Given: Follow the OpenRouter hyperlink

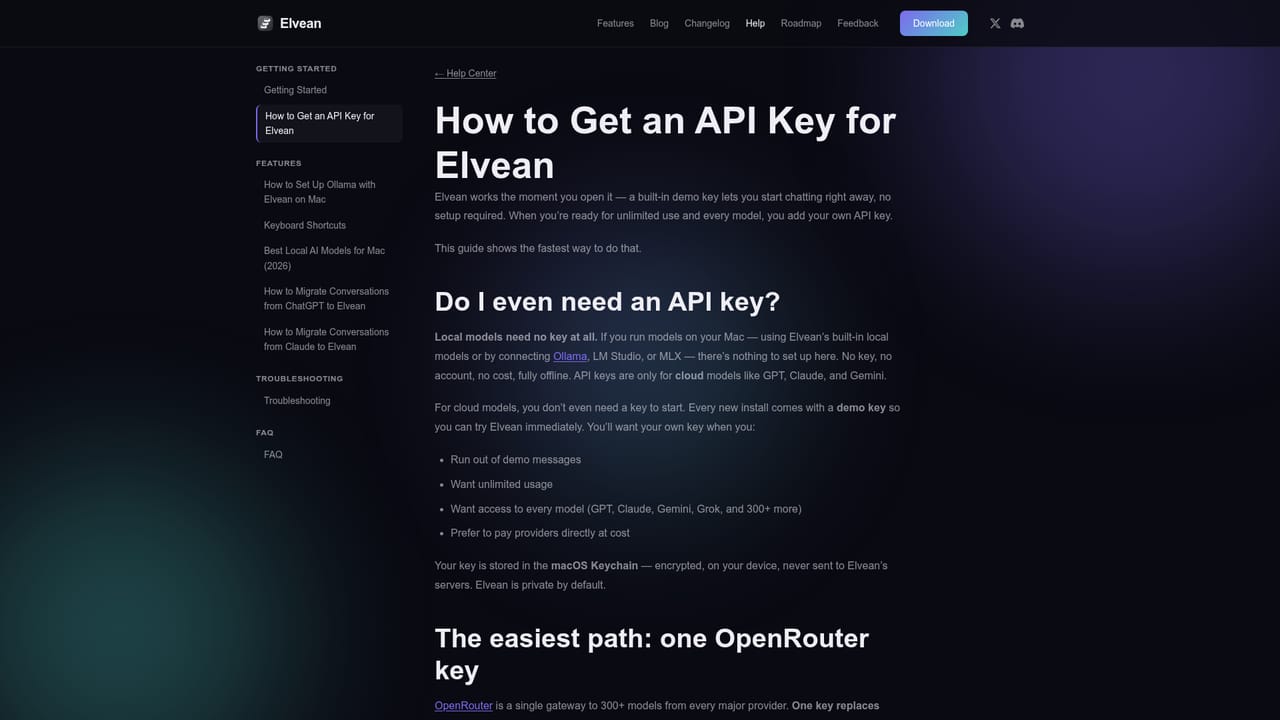Looking at the screenshot, I should click(x=464, y=705).
